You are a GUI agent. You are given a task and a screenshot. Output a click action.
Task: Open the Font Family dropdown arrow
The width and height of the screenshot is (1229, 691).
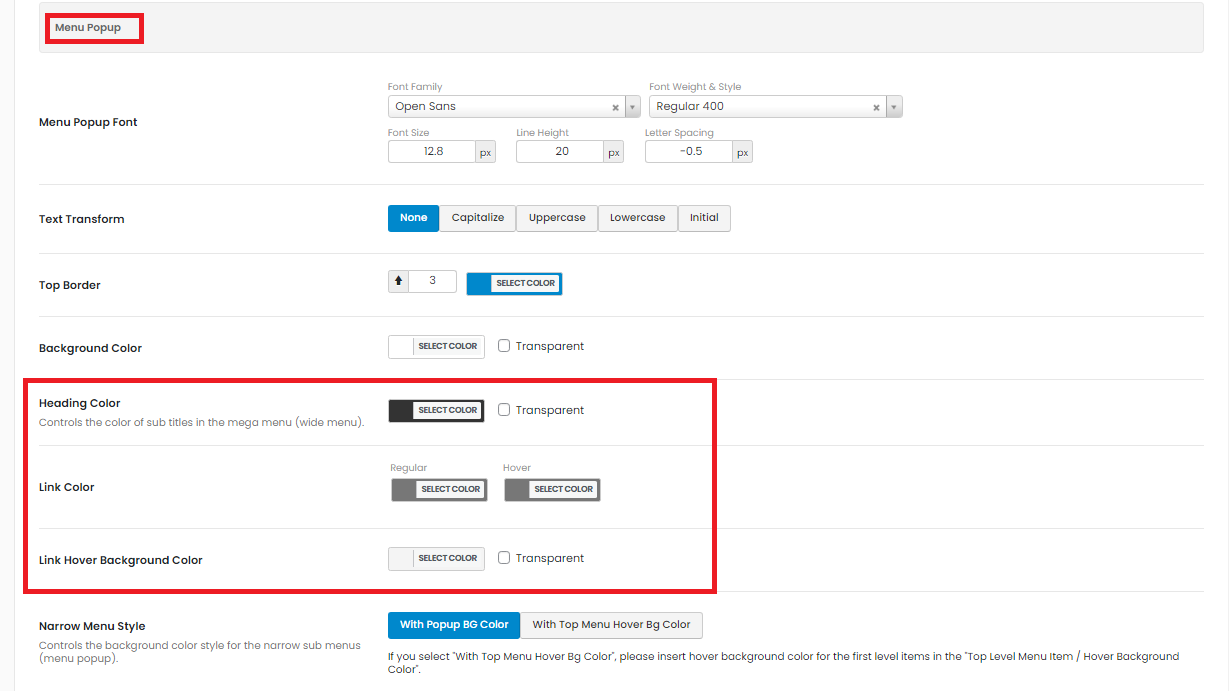click(632, 107)
